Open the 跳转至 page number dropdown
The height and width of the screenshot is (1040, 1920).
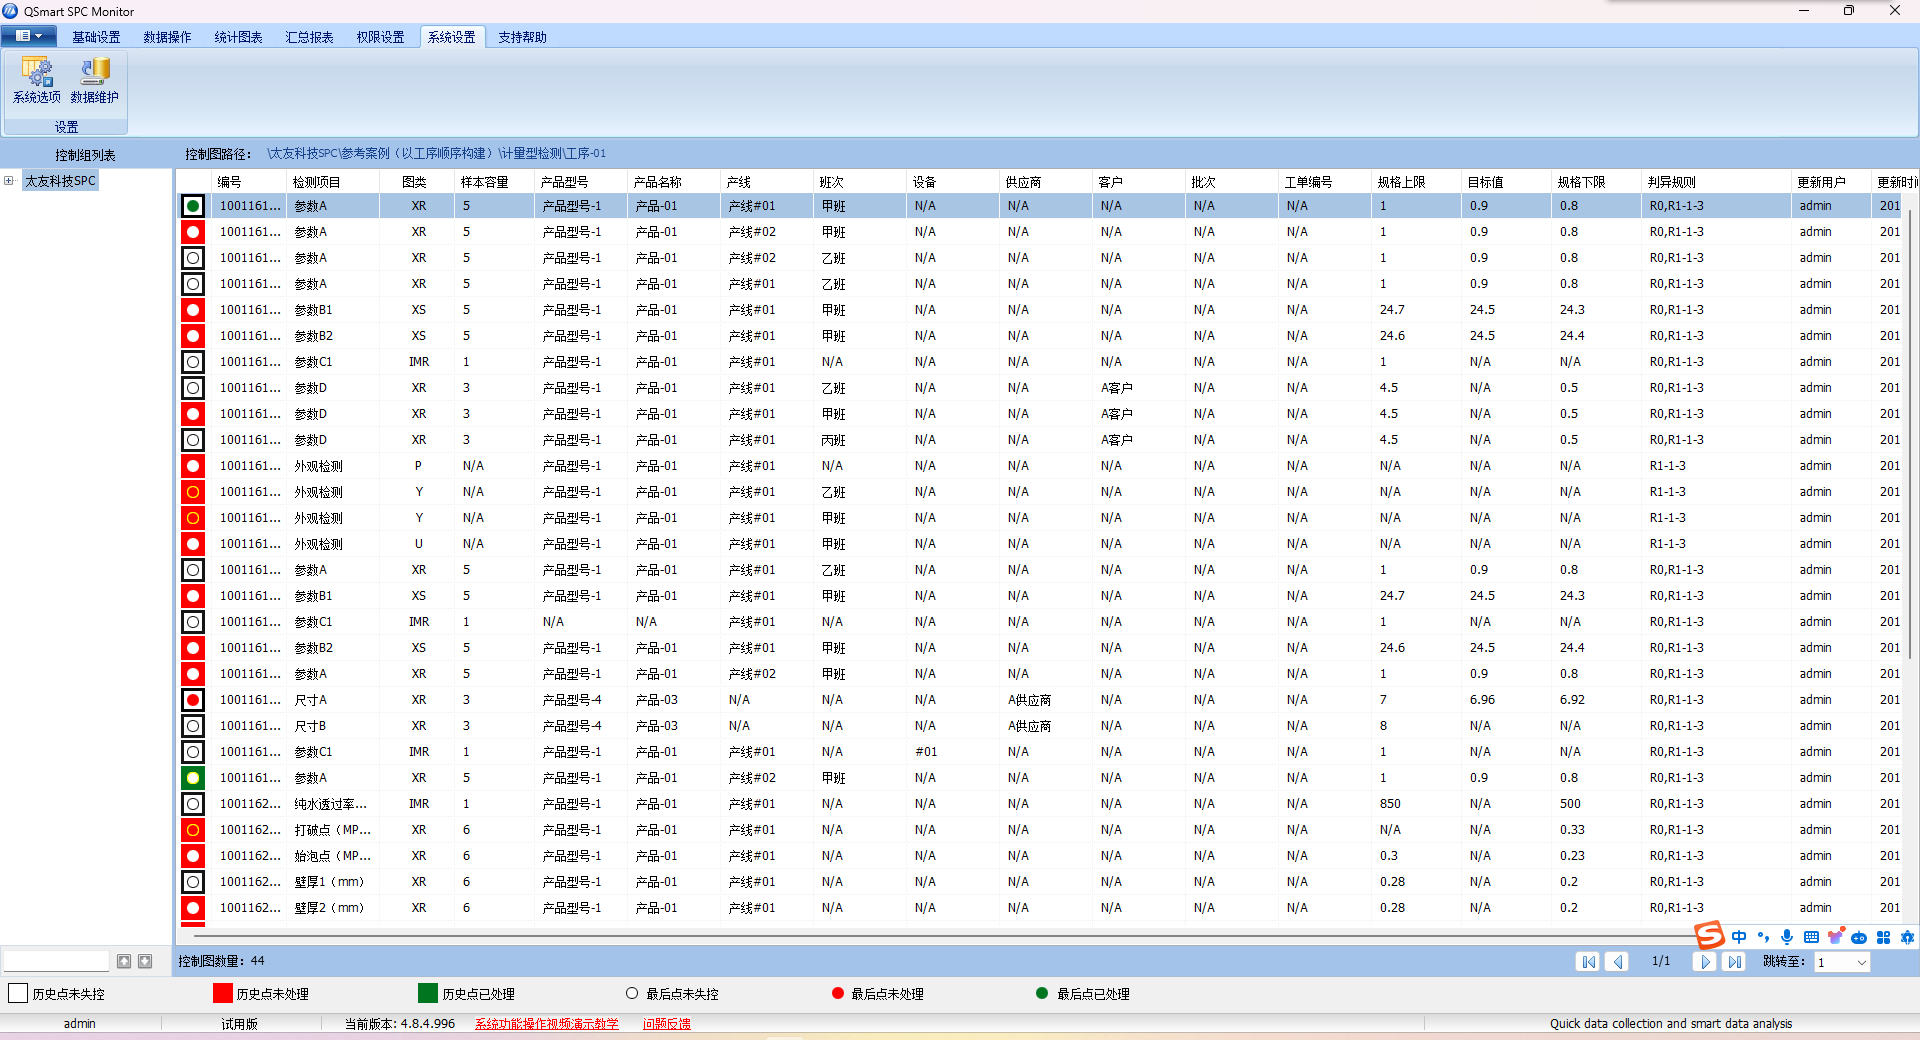(x=1861, y=962)
